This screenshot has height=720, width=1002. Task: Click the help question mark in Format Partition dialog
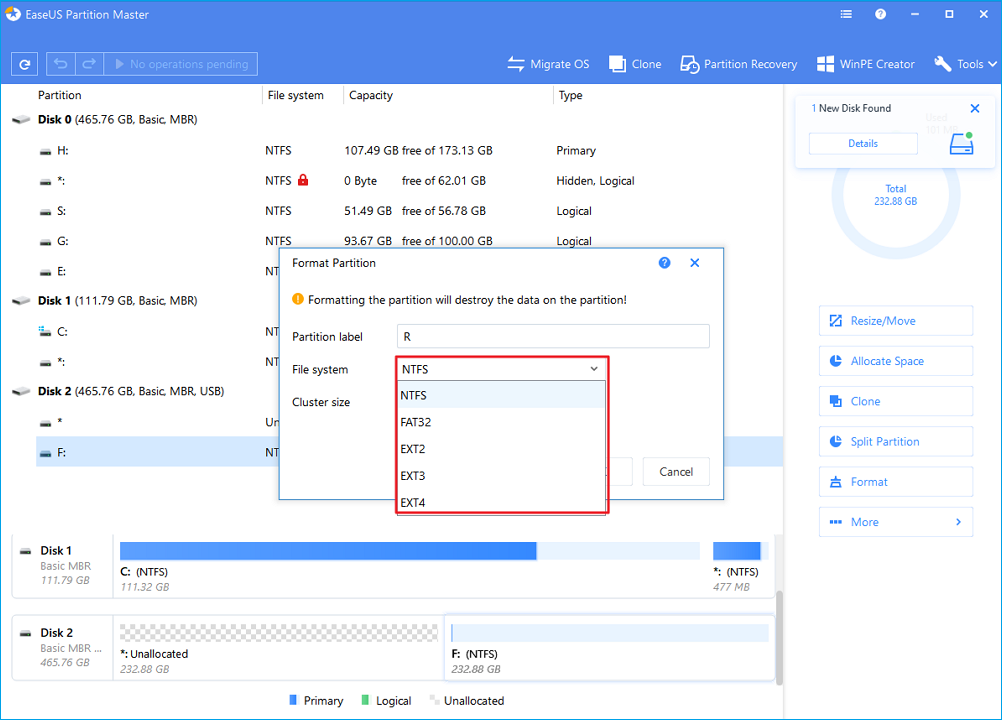pyautogui.click(x=664, y=262)
